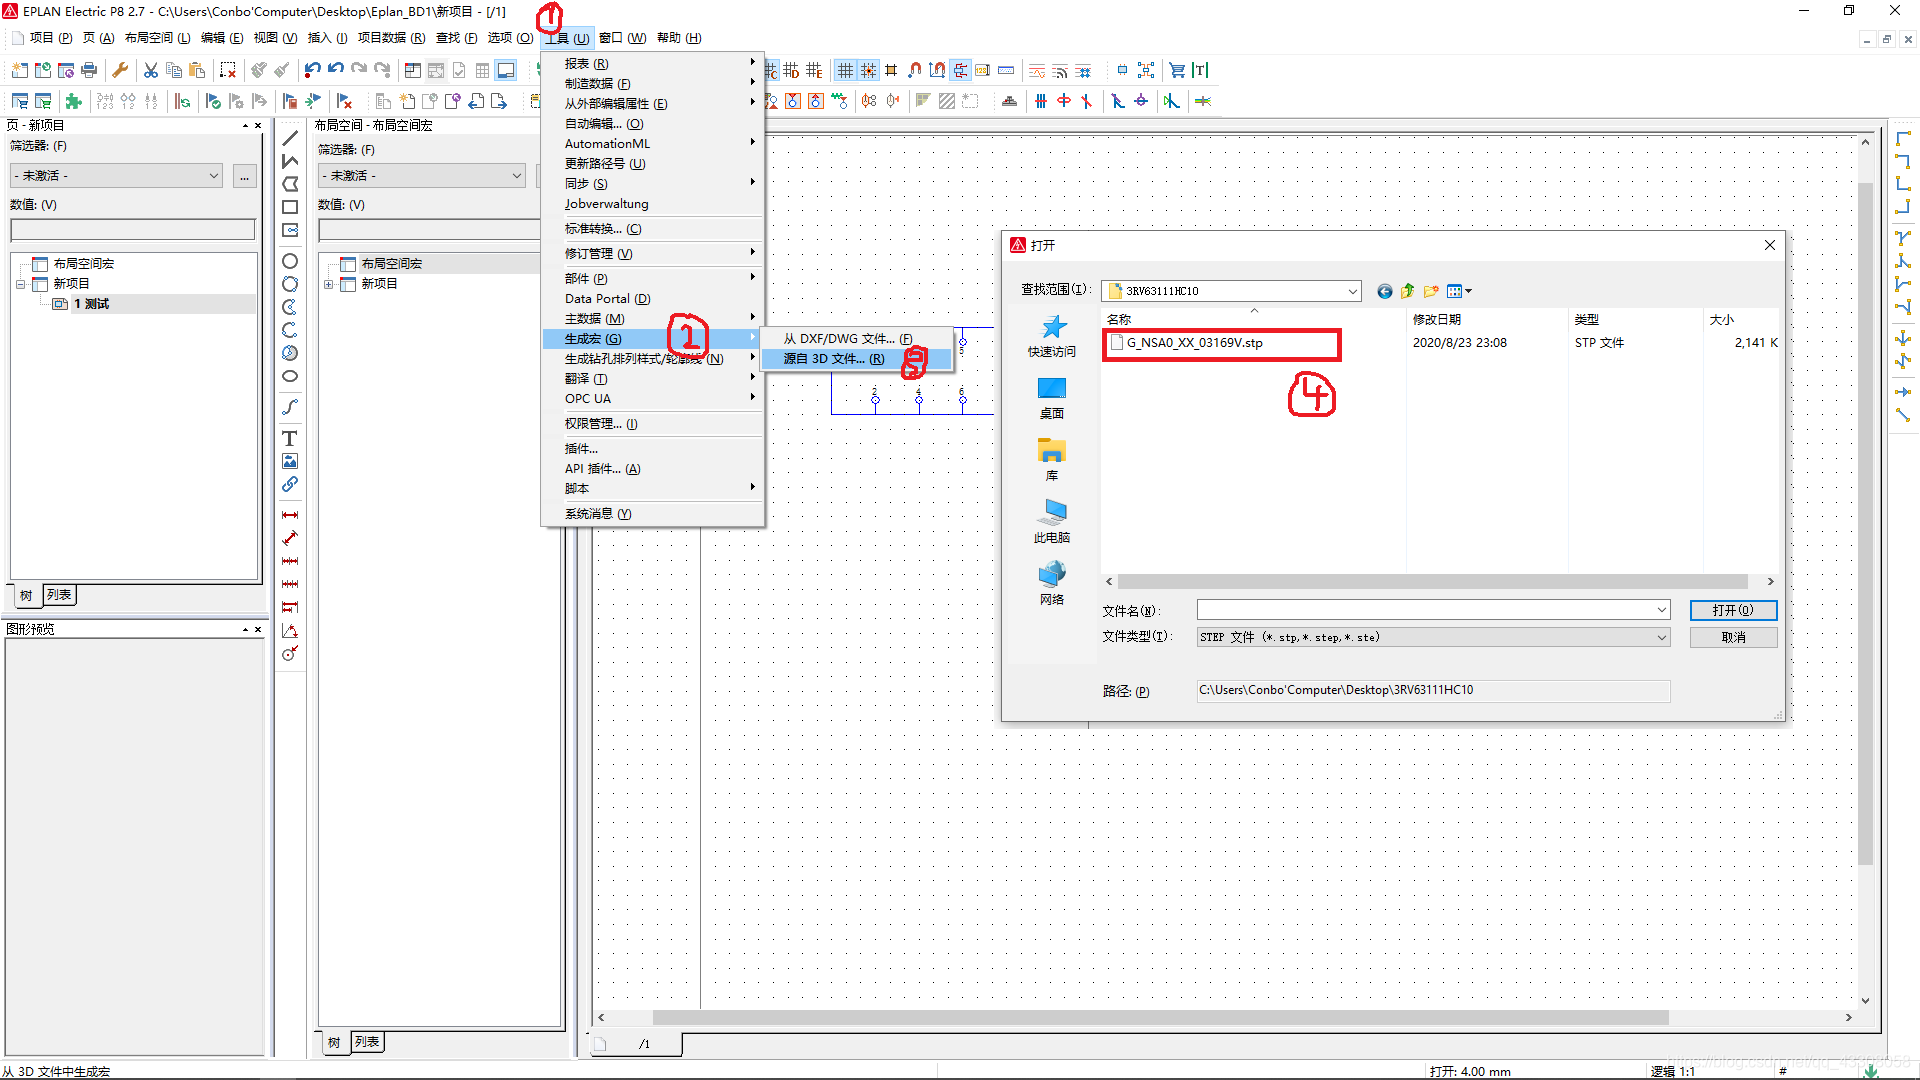Toggle the grid display toolbar button
This screenshot has height=1080, width=1920.
(845, 70)
